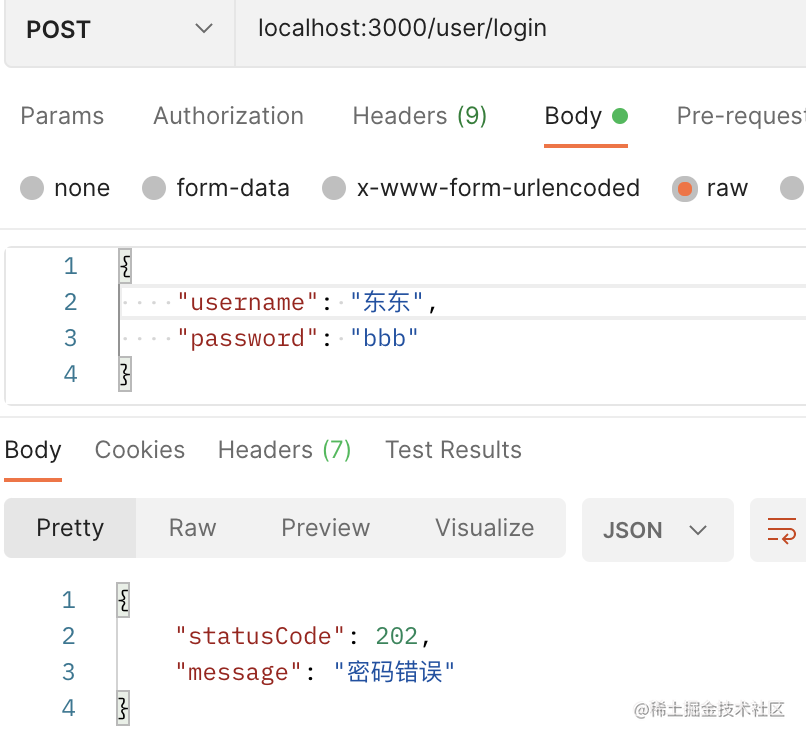Open the Authorization tab

click(x=228, y=116)
